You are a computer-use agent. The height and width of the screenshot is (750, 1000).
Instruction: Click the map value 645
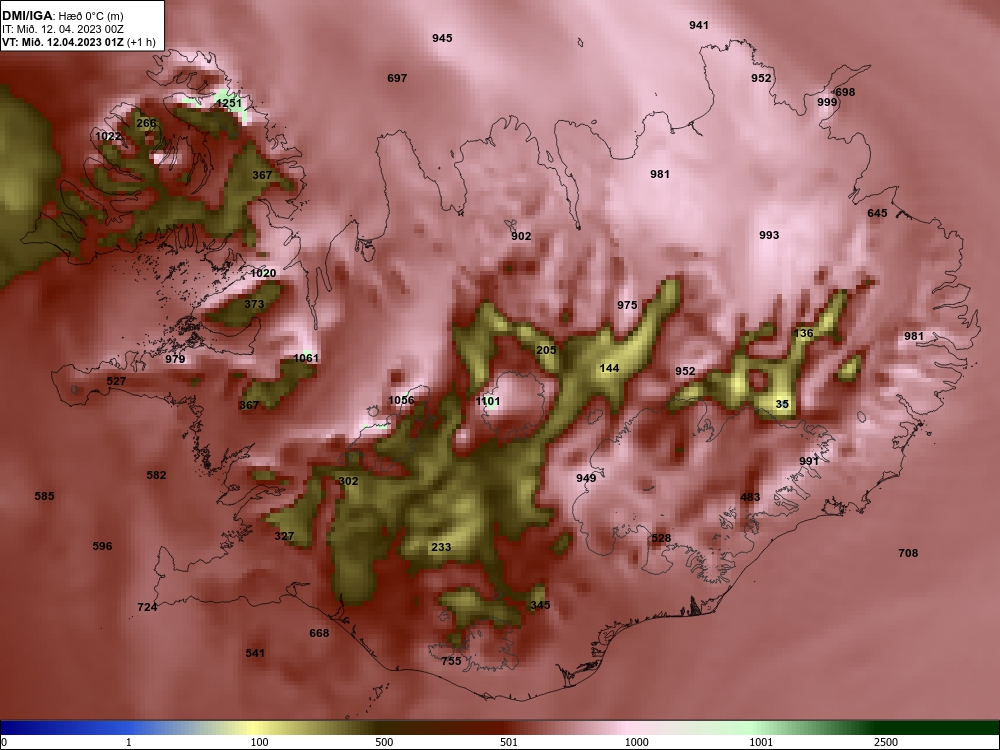pos(877,214)
